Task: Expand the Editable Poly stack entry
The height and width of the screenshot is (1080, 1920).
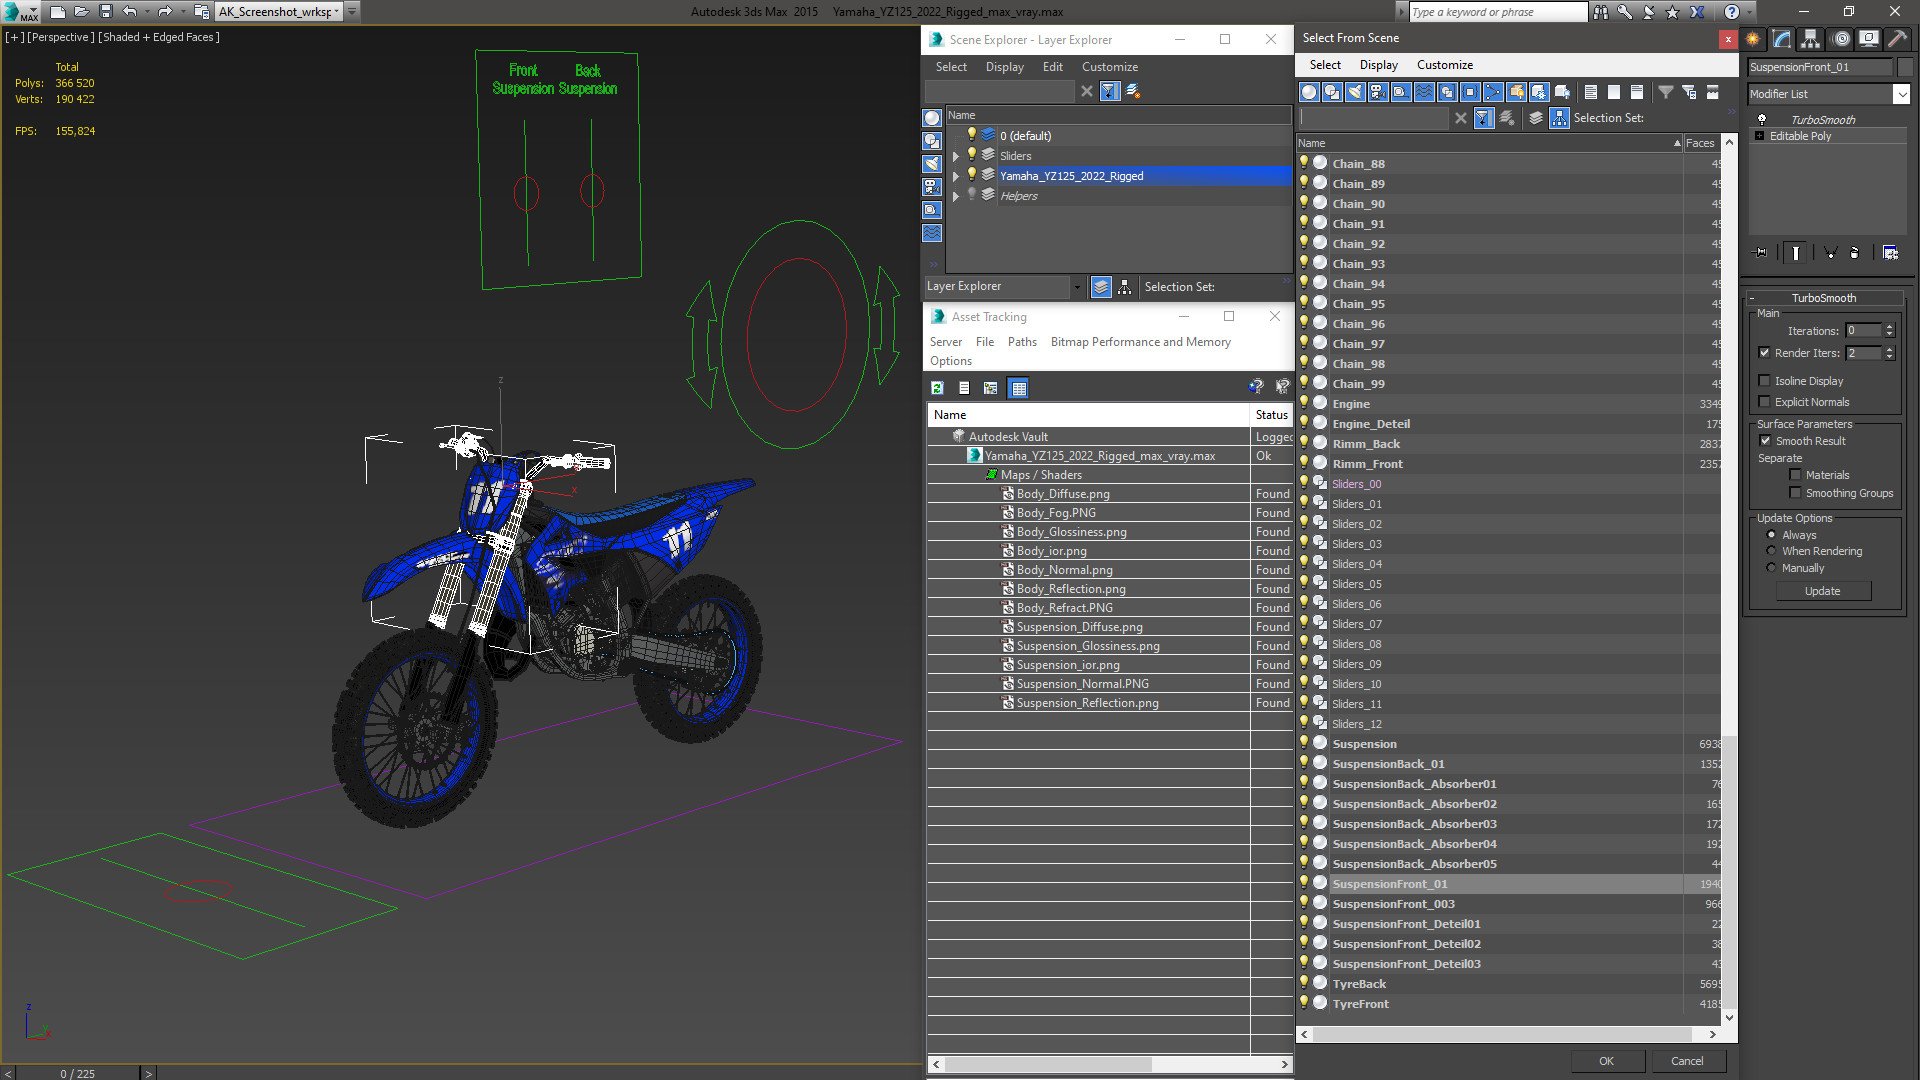Action: pyautogui.click(x=1759, y=136)
